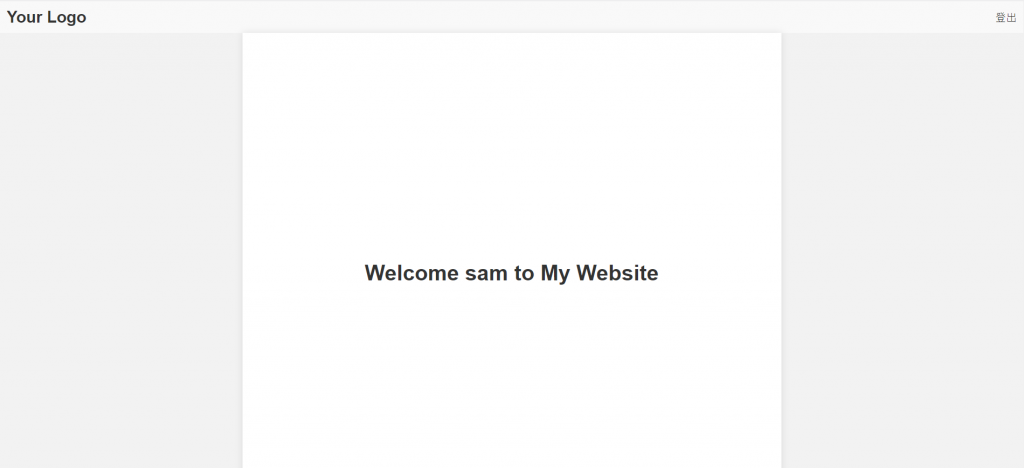The image size is (1024, 468).
Task: Click the empty header bar between logo and 登出
Action: point(541,18)
